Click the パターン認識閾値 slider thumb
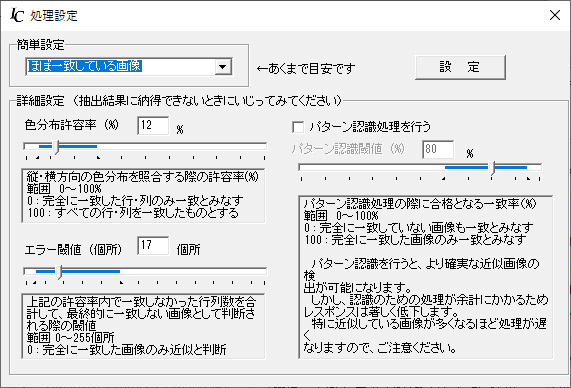571x388 pixels. pos(492,168)
